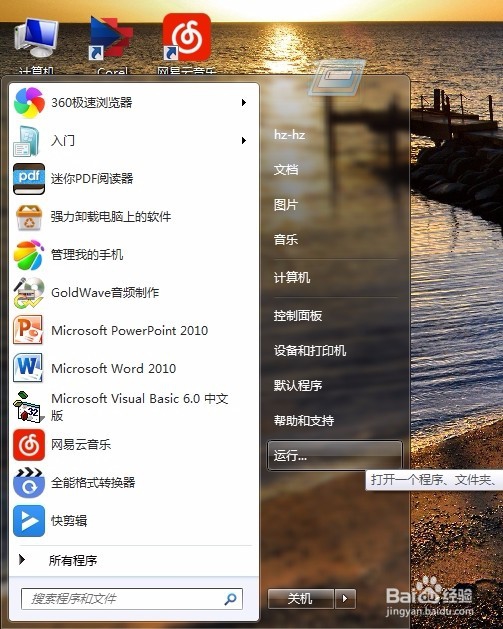Image resolution: width=503 pixels, height=629 pixels.
Task: Open 360极速浏览器 icon in Start menu
Action: click(x=29, y=103)
